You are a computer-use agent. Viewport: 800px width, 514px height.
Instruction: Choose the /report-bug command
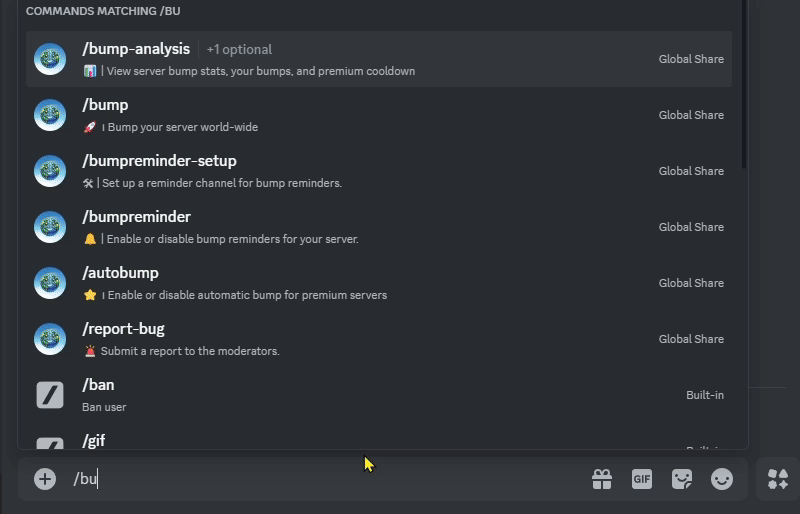click(123, 329)
